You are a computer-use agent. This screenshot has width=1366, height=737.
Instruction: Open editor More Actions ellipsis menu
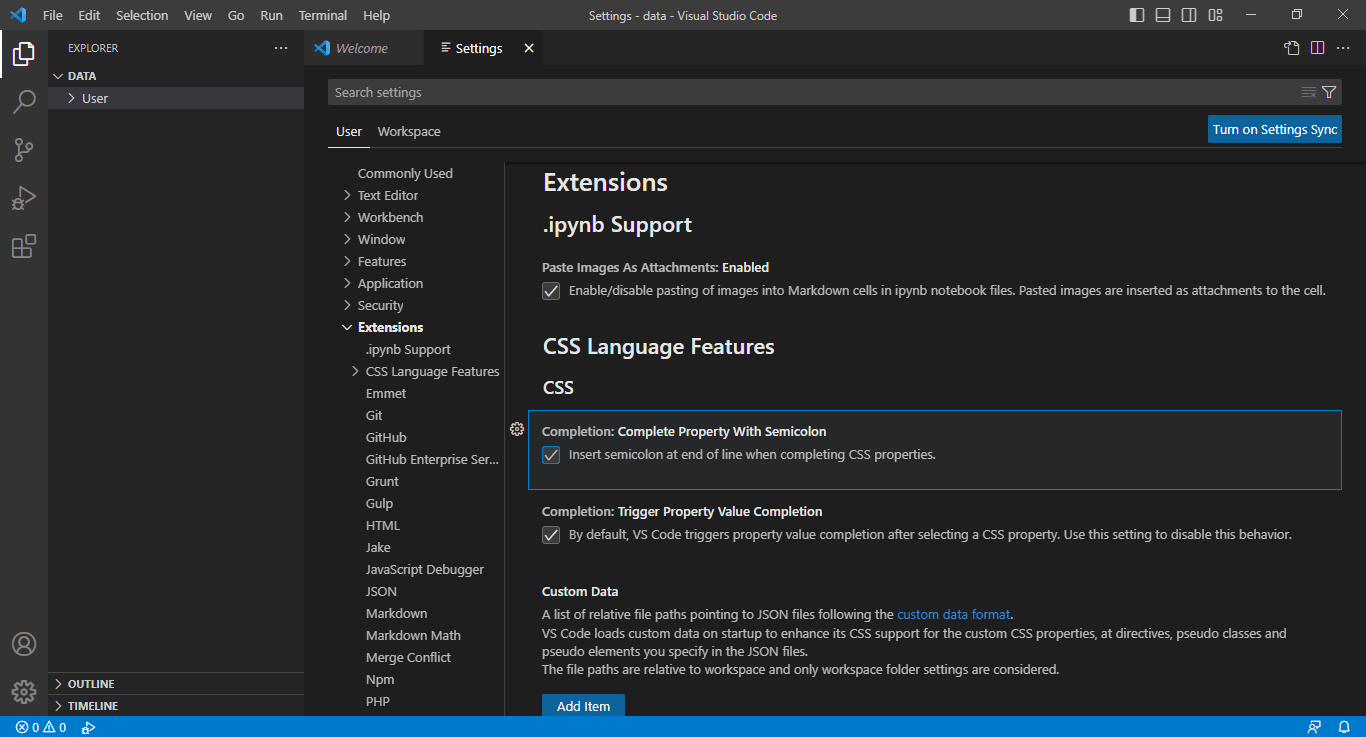(x=1343, y=48)
